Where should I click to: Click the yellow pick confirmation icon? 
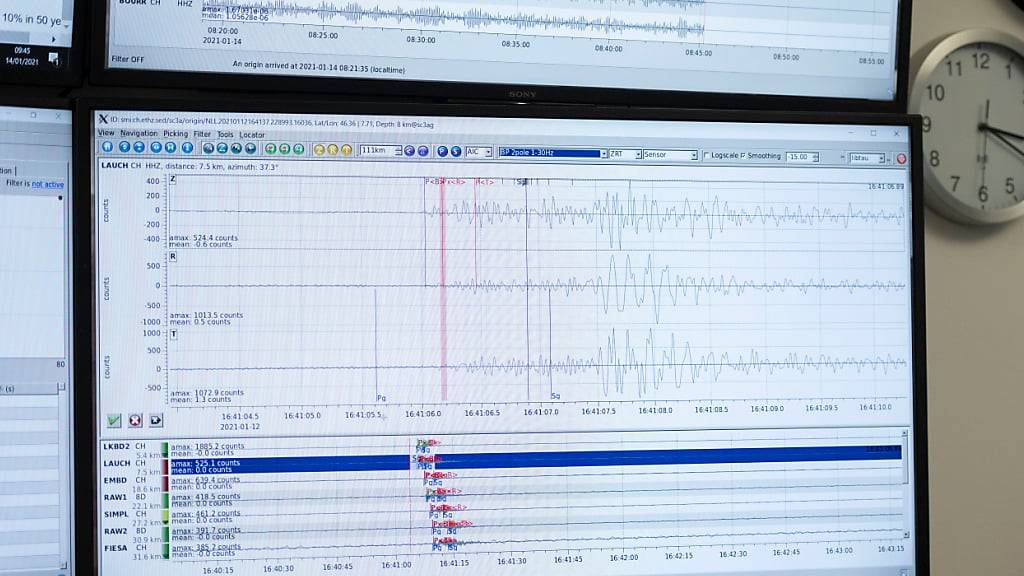(320, 151)
